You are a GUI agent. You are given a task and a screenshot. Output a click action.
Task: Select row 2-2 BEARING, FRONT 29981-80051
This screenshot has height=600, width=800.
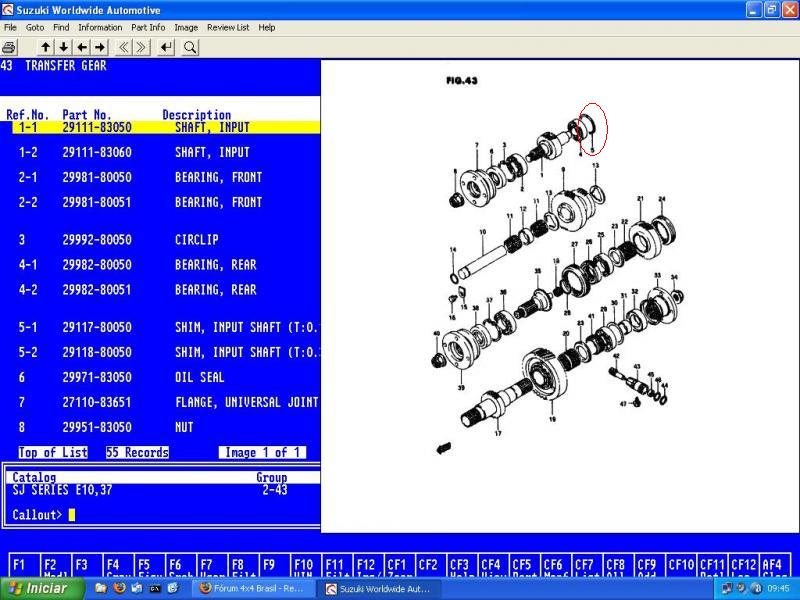click(x=166, y=202)
